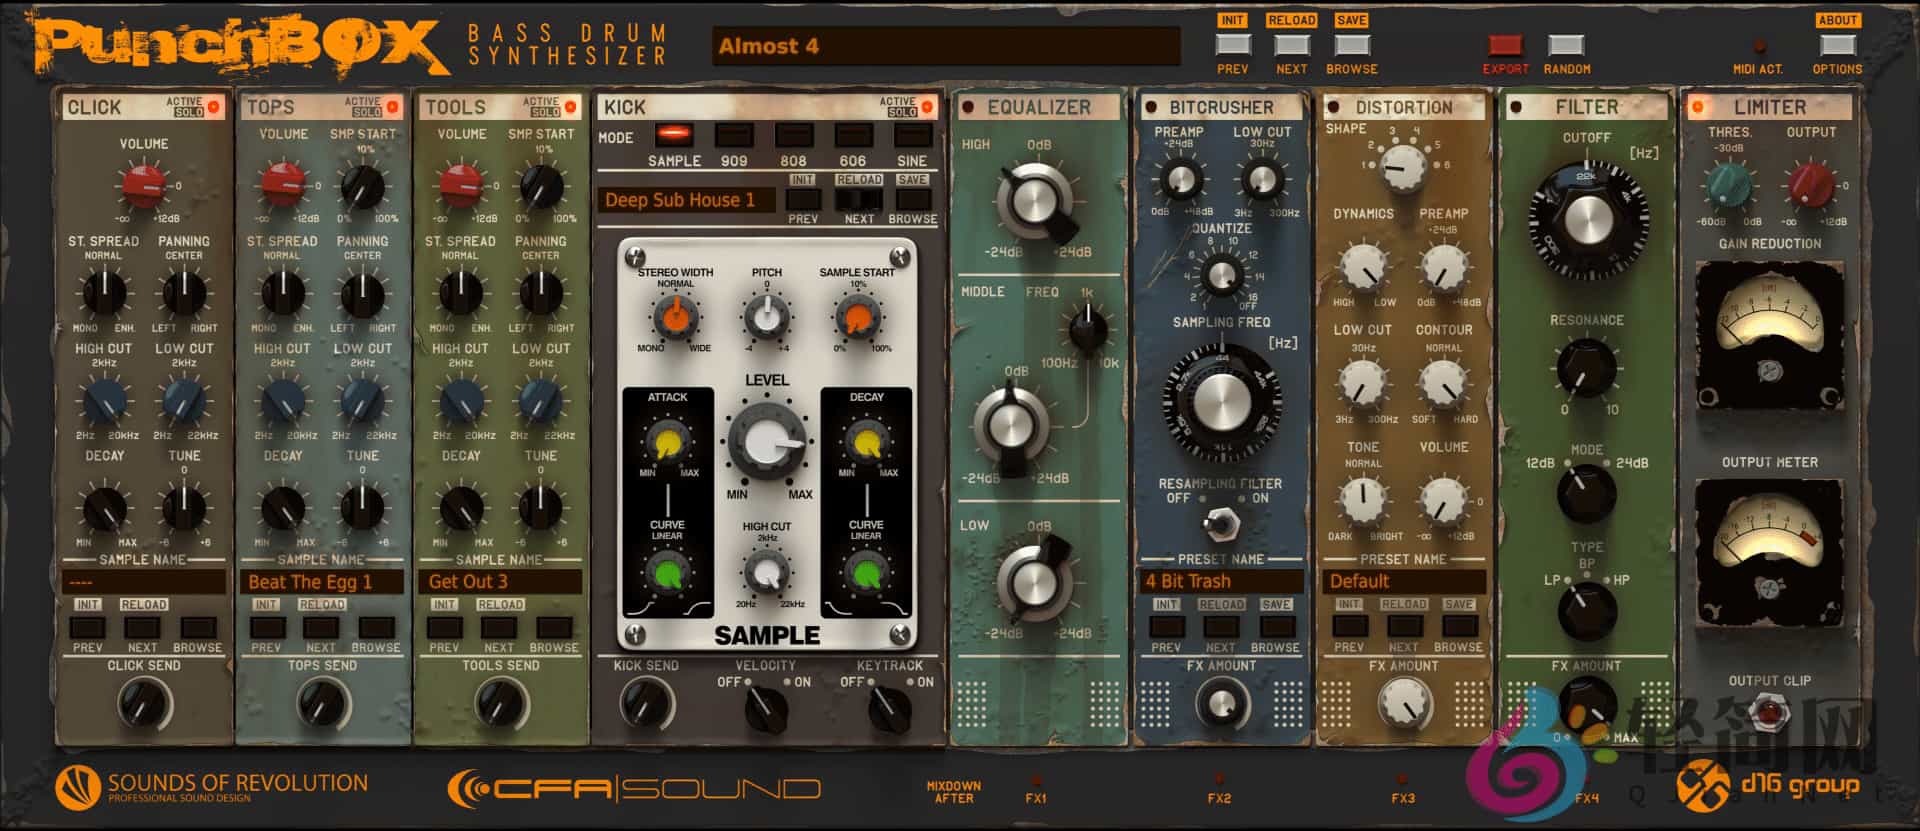Click the Kick sample BROWSE button
Viewport: 1920px width, 831px height.
pos(912,200)
